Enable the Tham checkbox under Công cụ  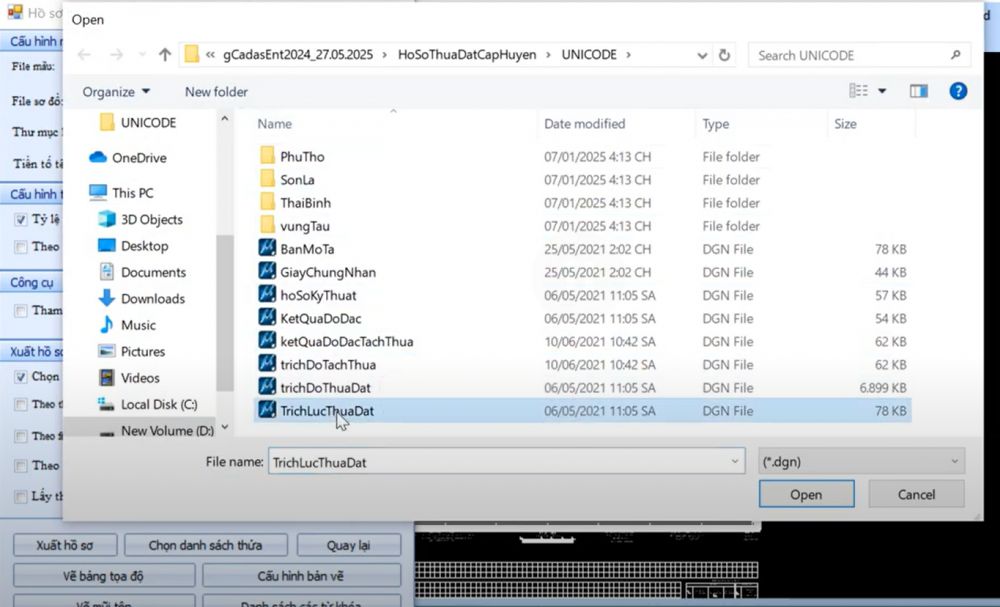(20, 310)
